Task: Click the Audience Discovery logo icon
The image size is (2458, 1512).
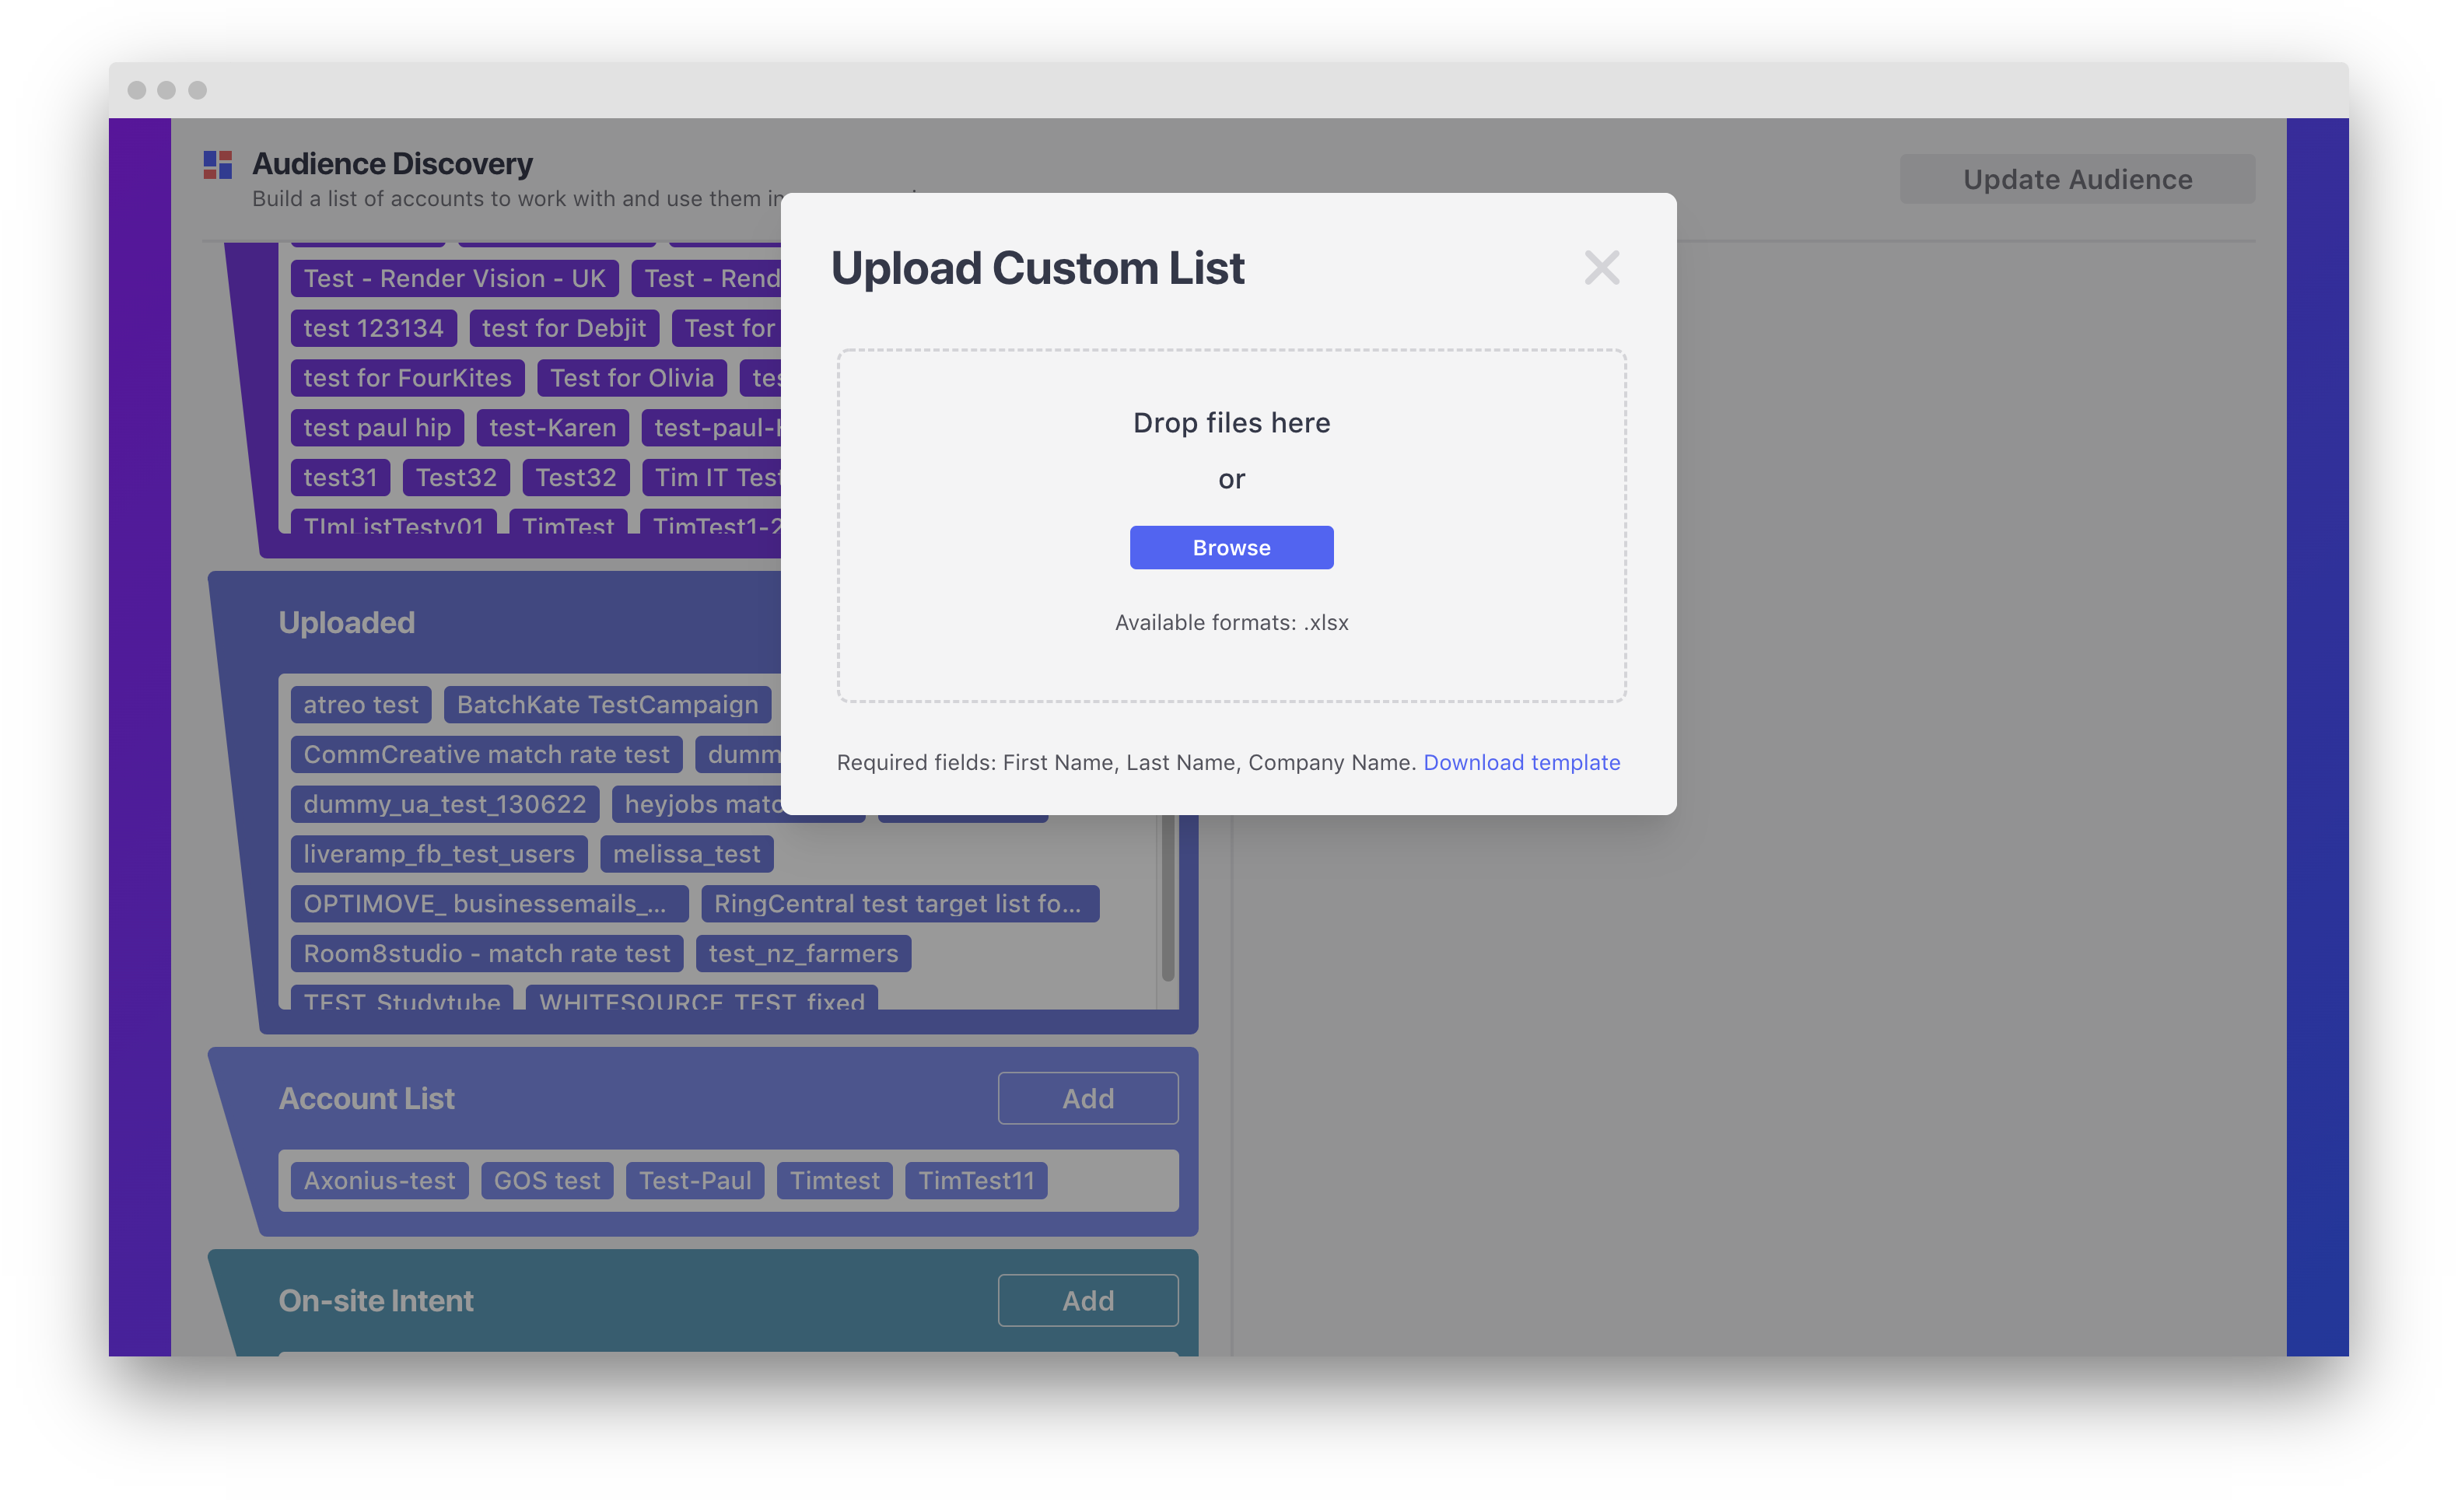Action: (218, 165)
